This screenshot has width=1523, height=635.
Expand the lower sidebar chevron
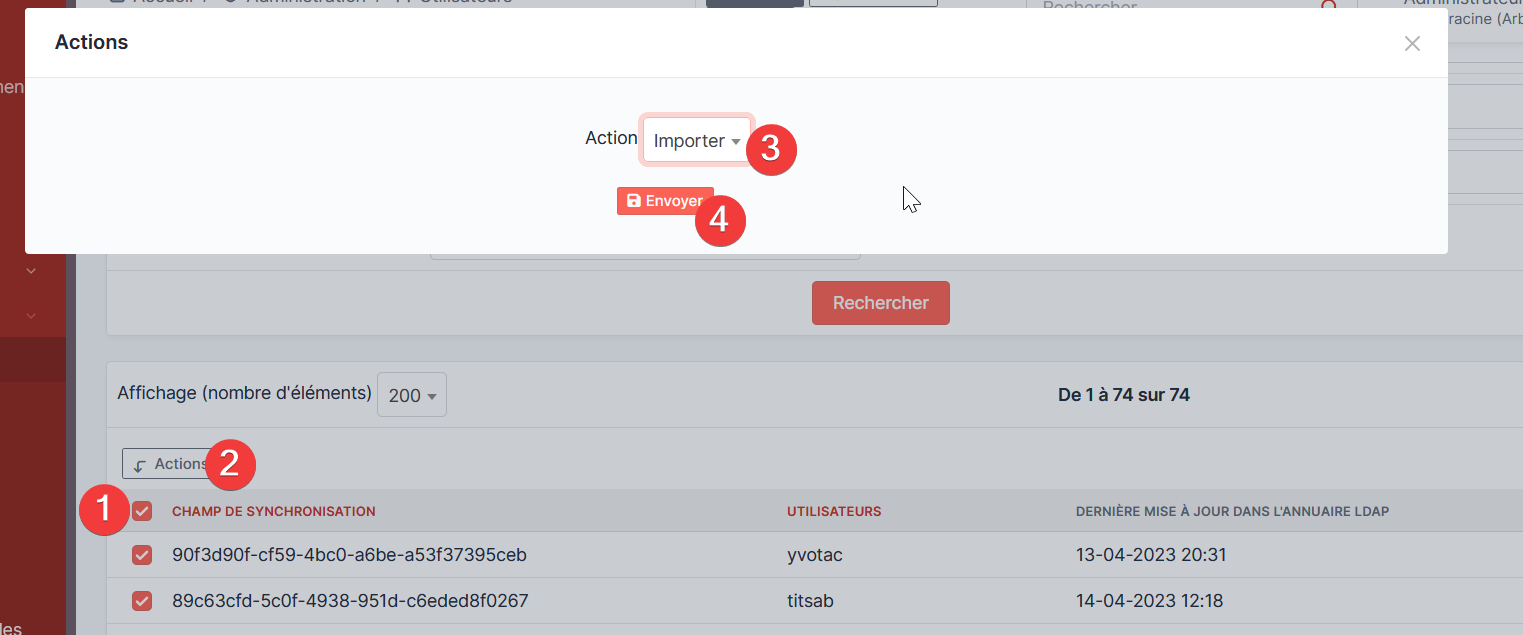31,316
